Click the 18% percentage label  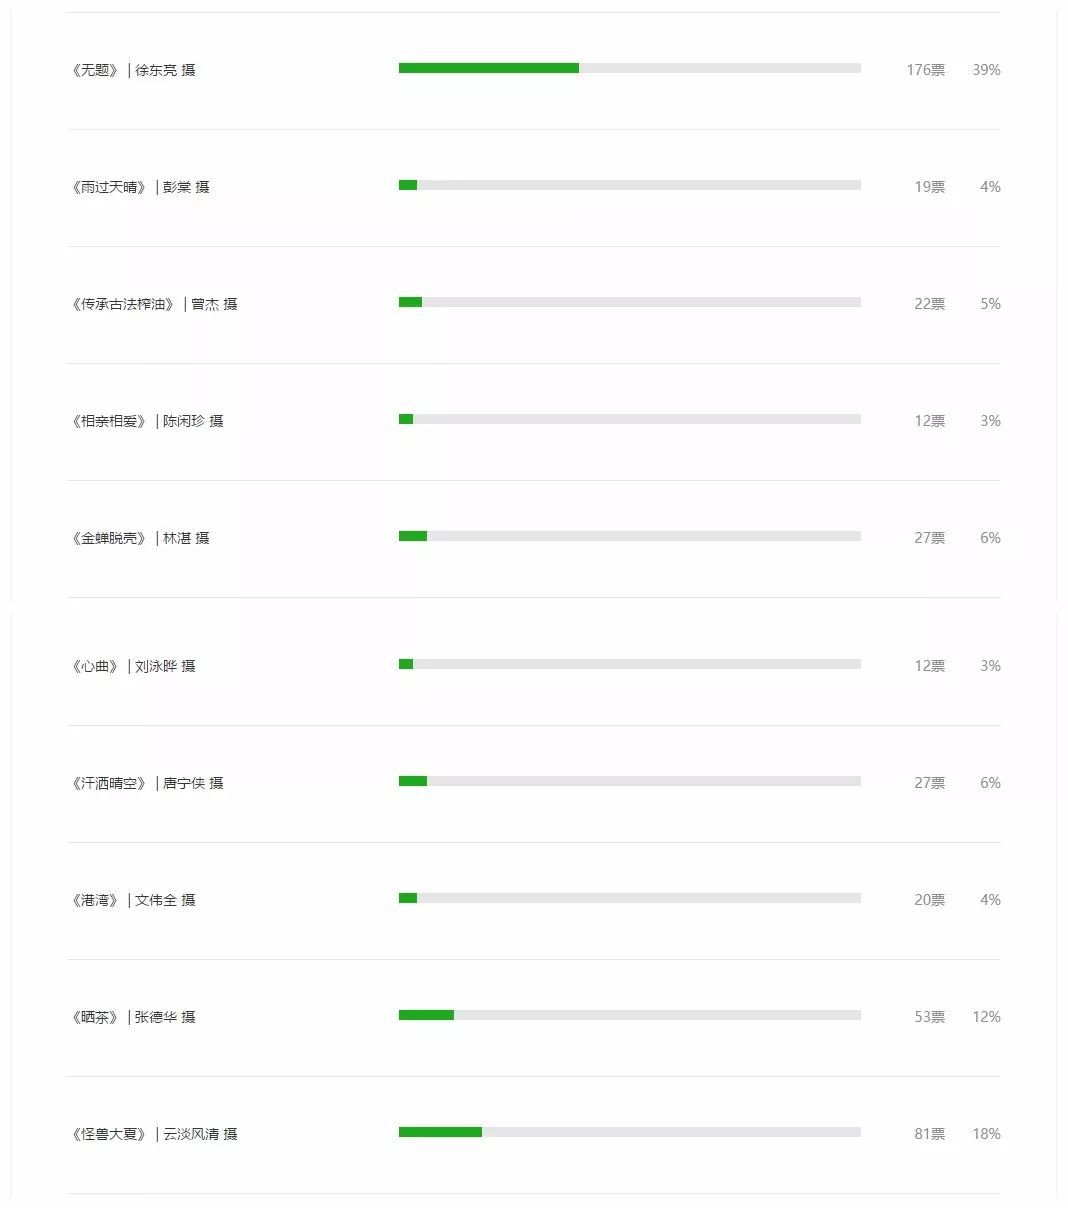[986, 1134]
